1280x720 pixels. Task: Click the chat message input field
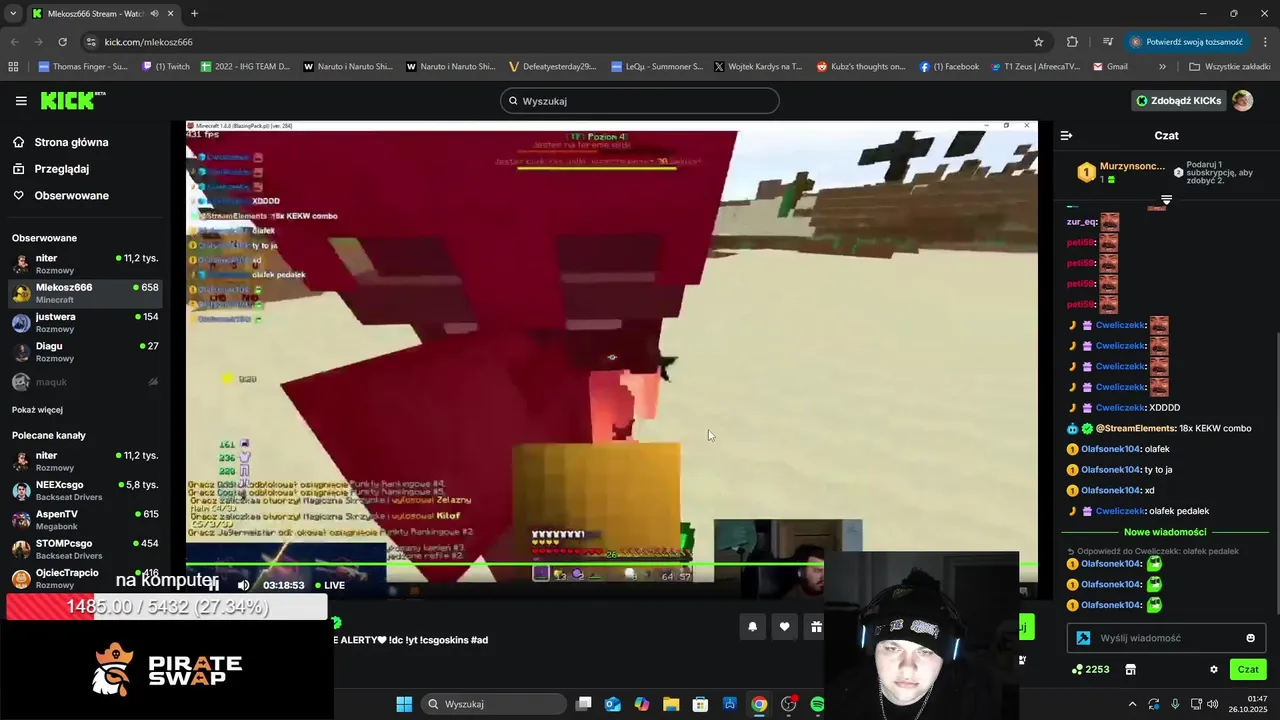tap(1167, 638)
